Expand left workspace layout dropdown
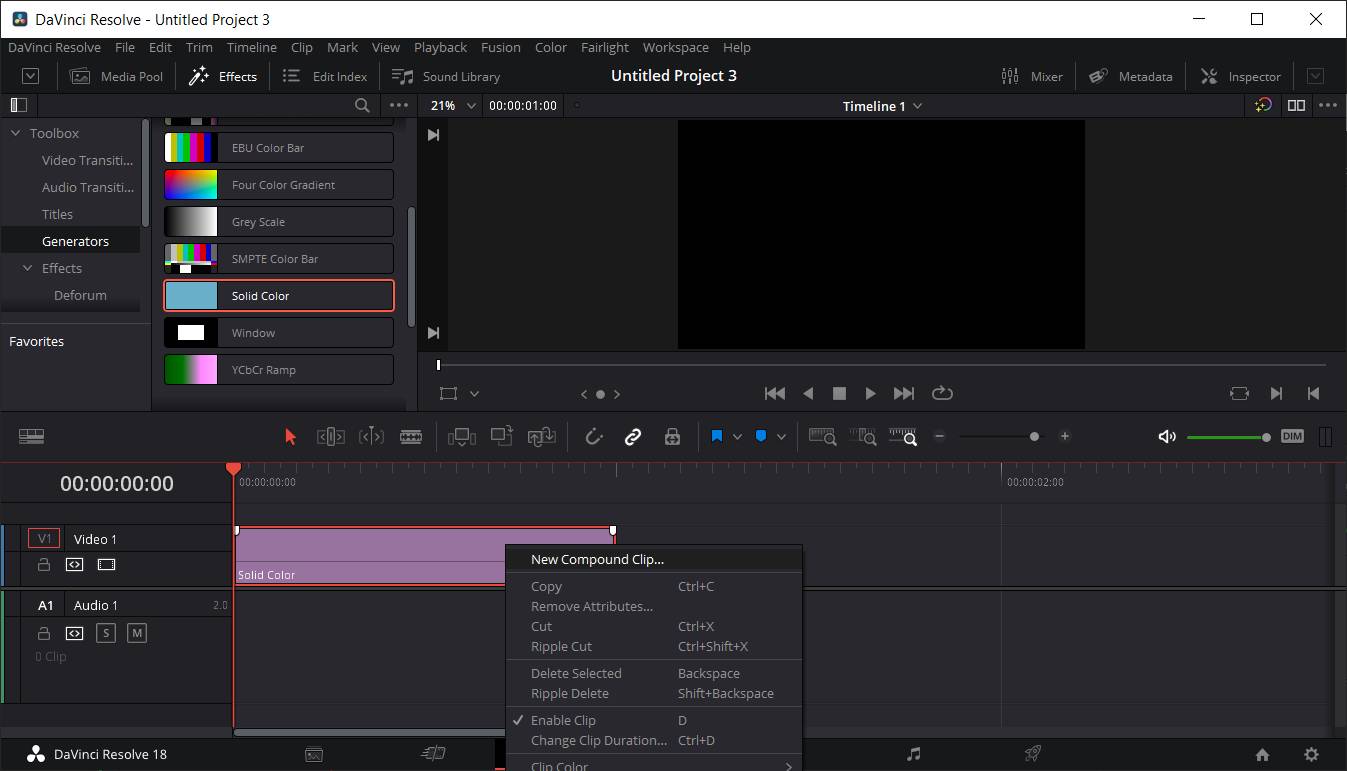This screenshot has width=1347, height=771. (30, 76)
